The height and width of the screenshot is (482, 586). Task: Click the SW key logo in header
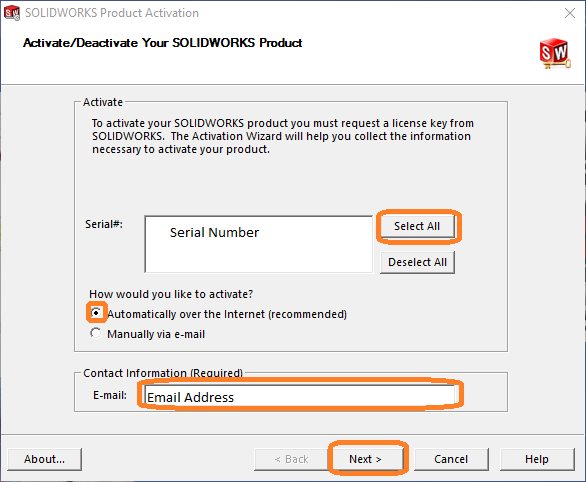555,54
